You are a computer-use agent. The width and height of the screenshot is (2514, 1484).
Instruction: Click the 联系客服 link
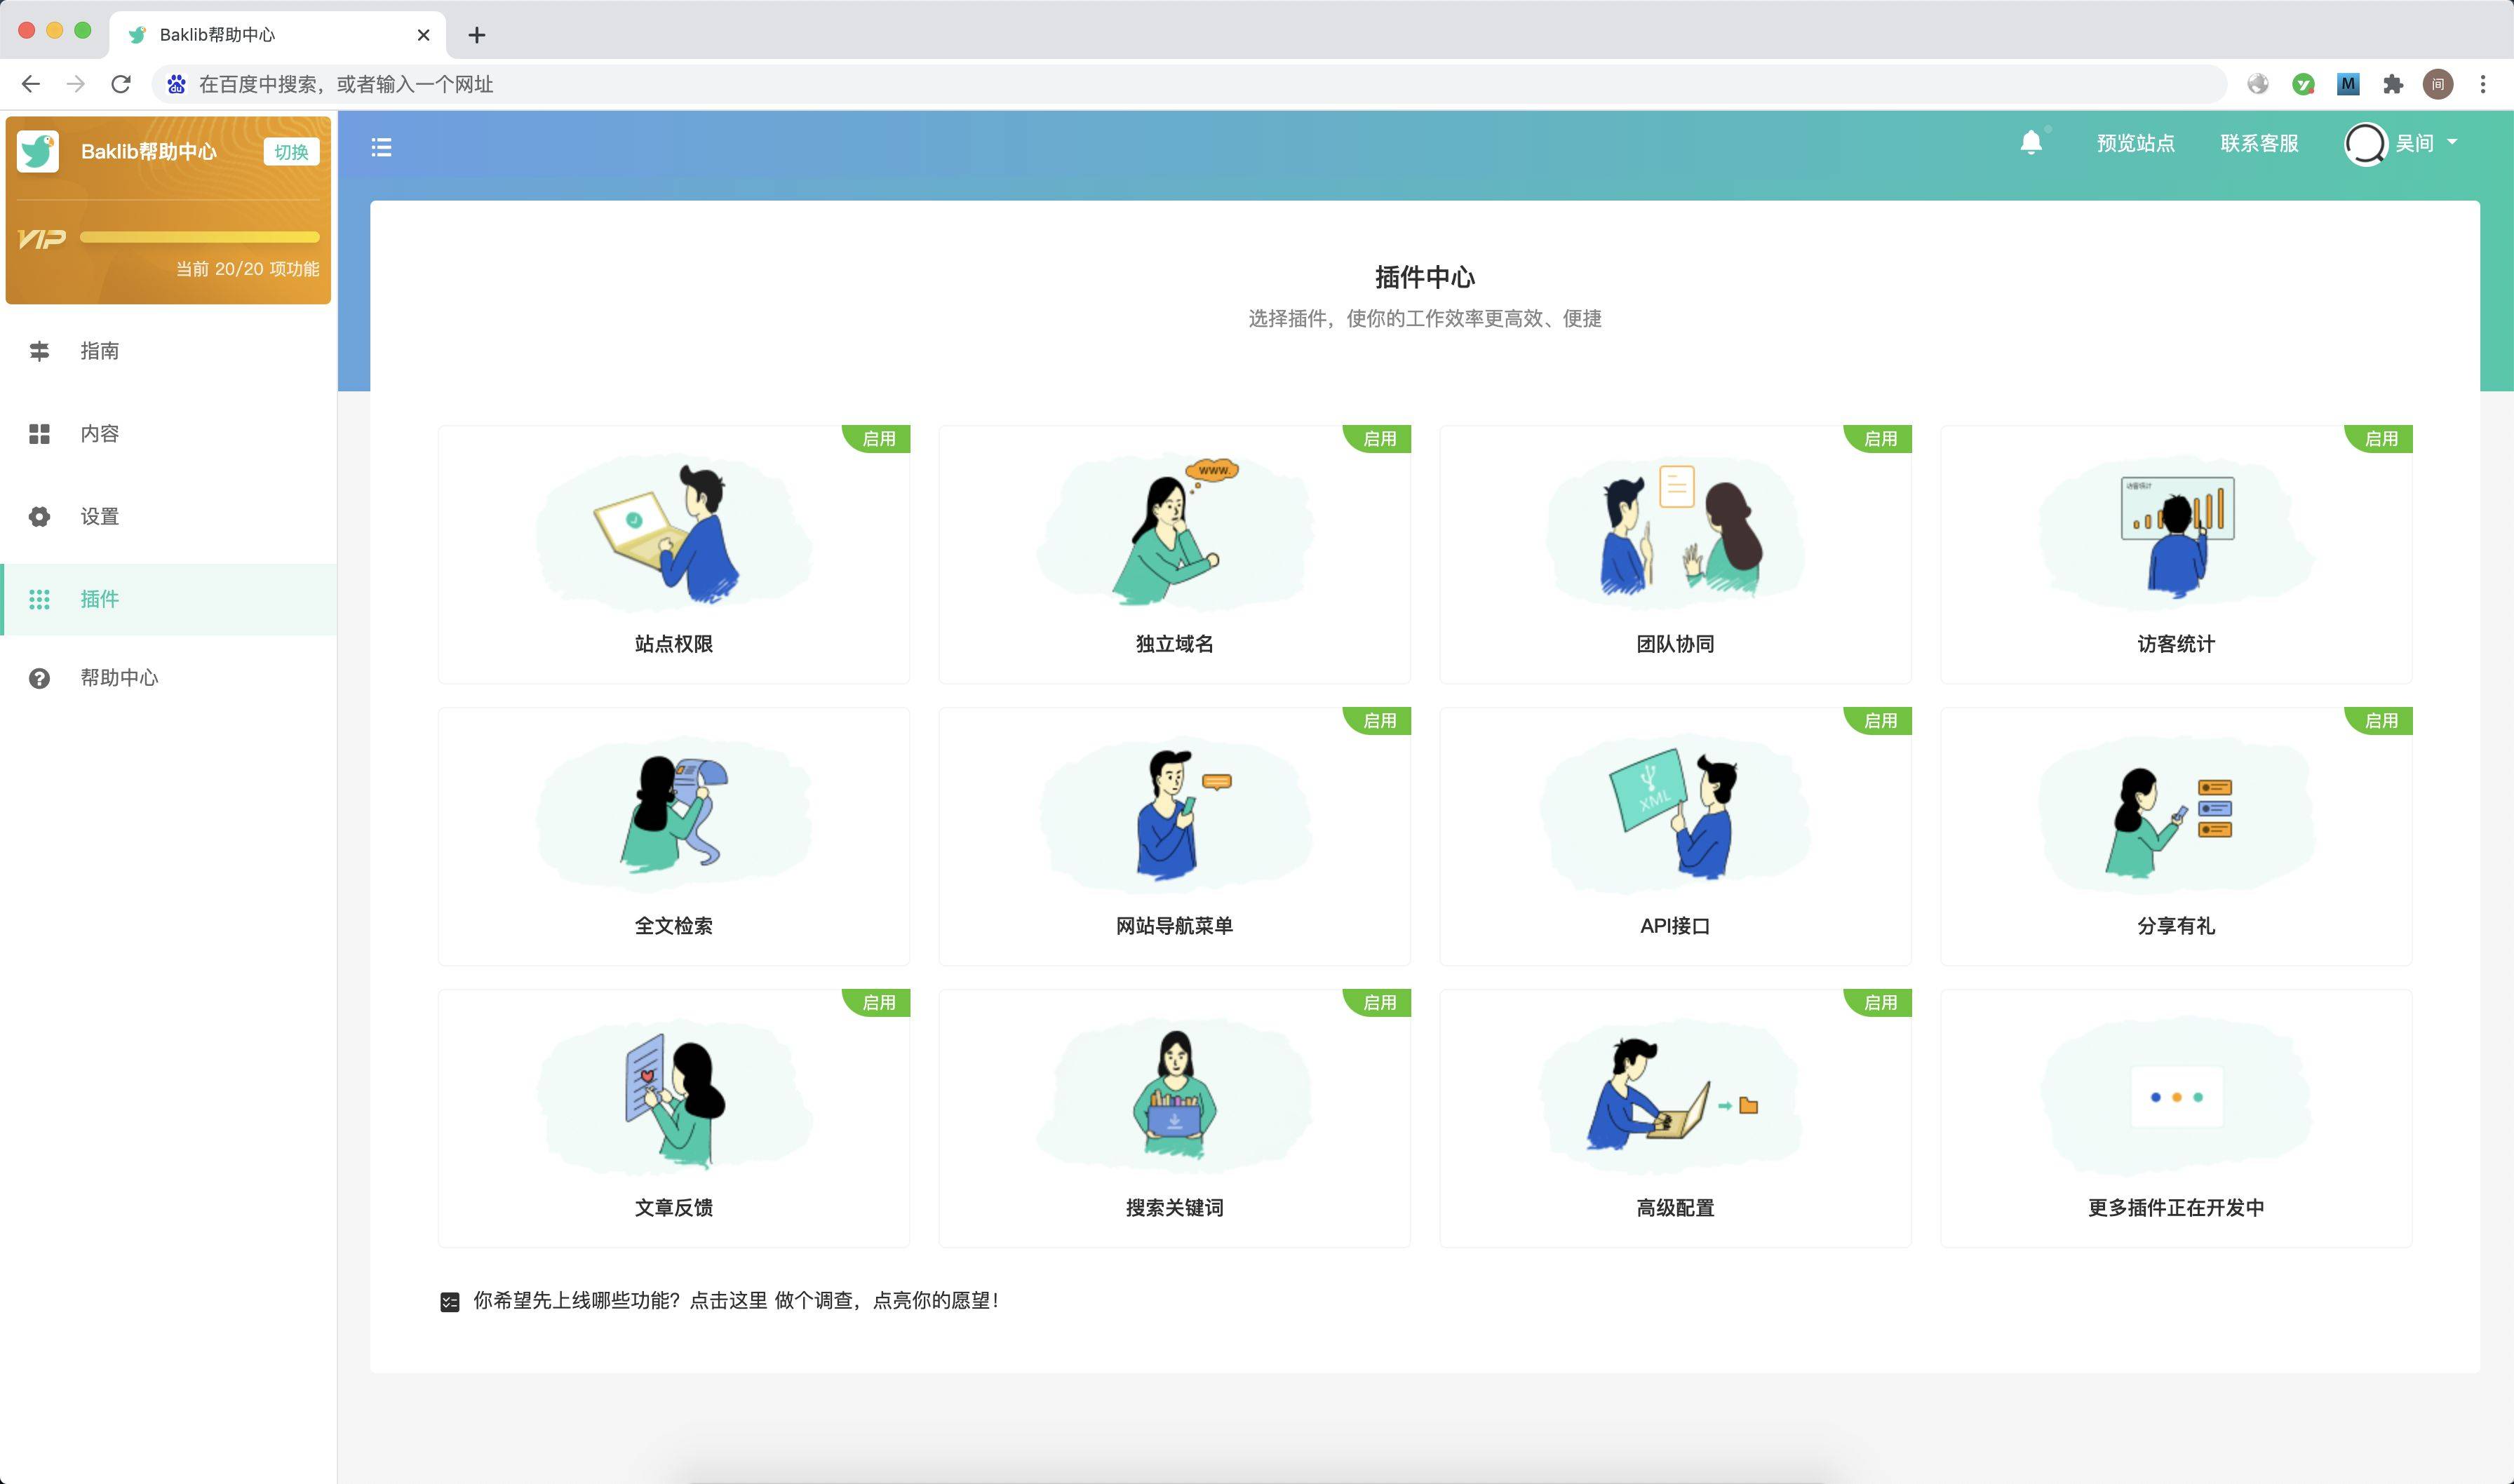coord(2259,143)
